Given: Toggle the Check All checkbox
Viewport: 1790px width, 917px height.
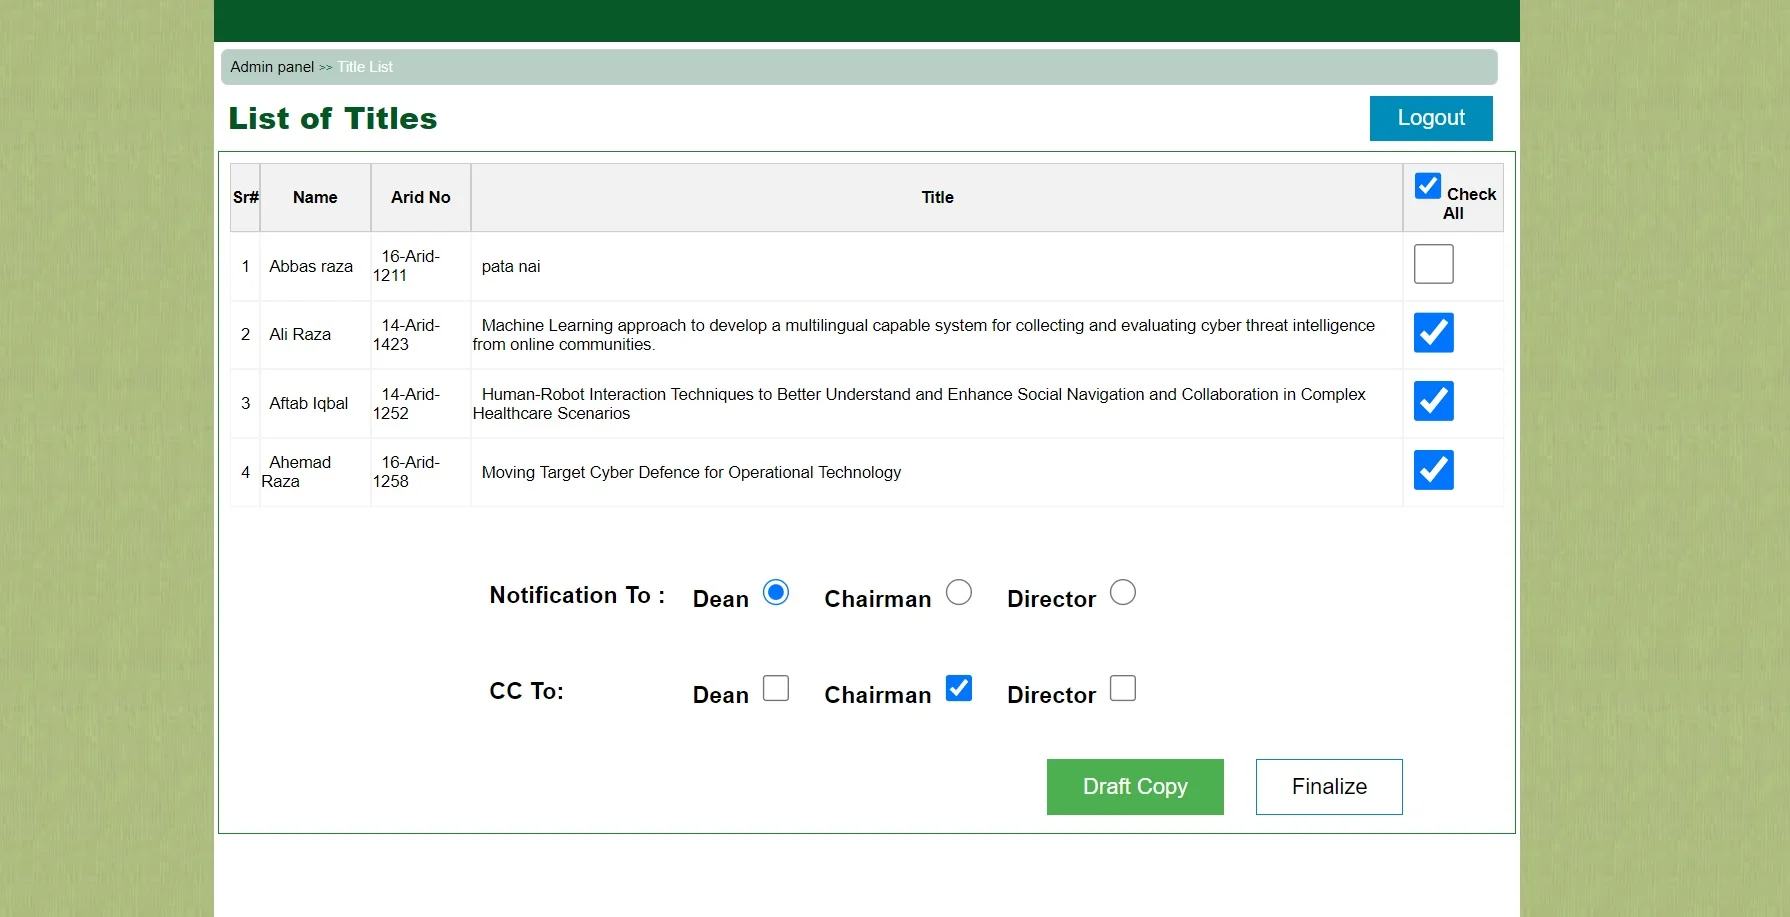Looking at the screenshot, I should pos(1427,186).
